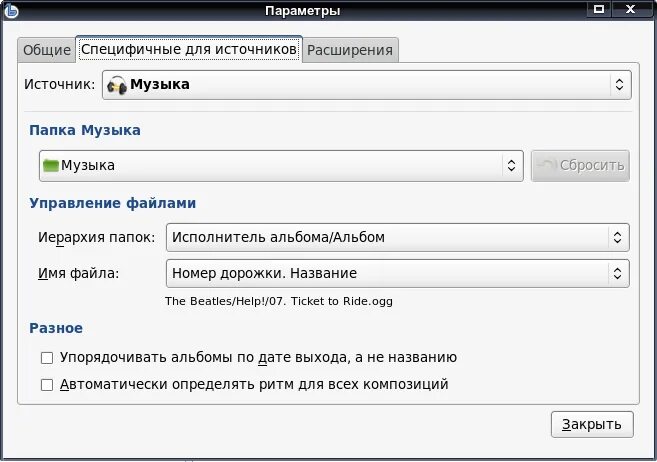
Task: Open the Источник dropdown showing Музыка
Action: point(367,85)
